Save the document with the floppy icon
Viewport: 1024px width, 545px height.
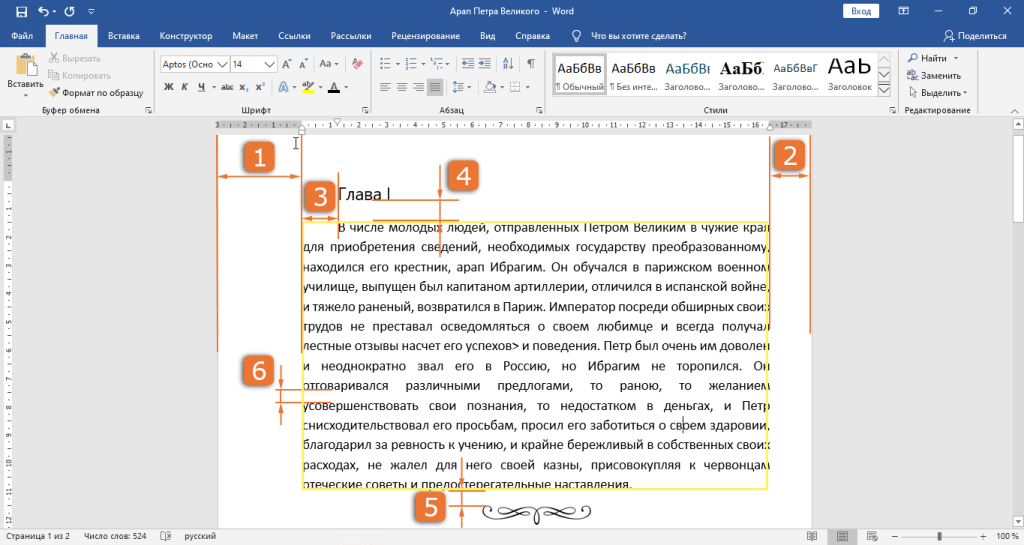tap(21, 11)
